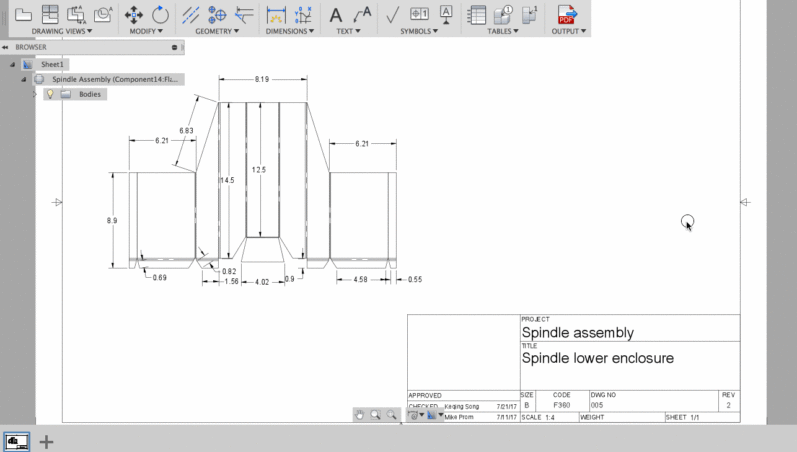The height and width of the screenshot is (452, 797).
Task: Expand the Bodies folder
Action: click(x=35, y=94)
